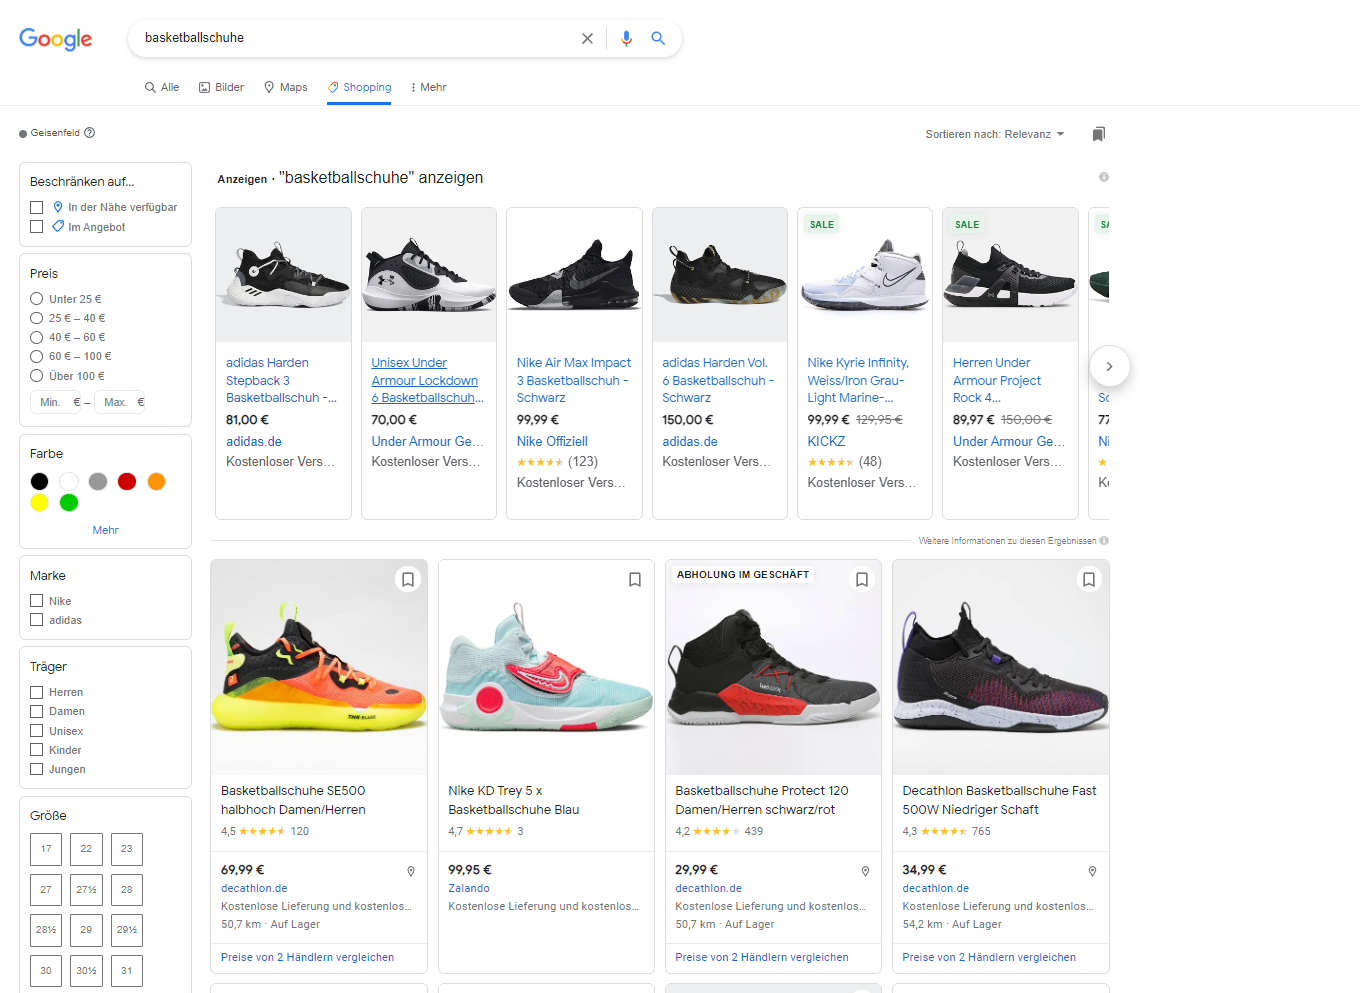Open 'adidas Harden Stepback 3' product link
The width and height of the screenshot is (1360, 993).
coord(281,380)
